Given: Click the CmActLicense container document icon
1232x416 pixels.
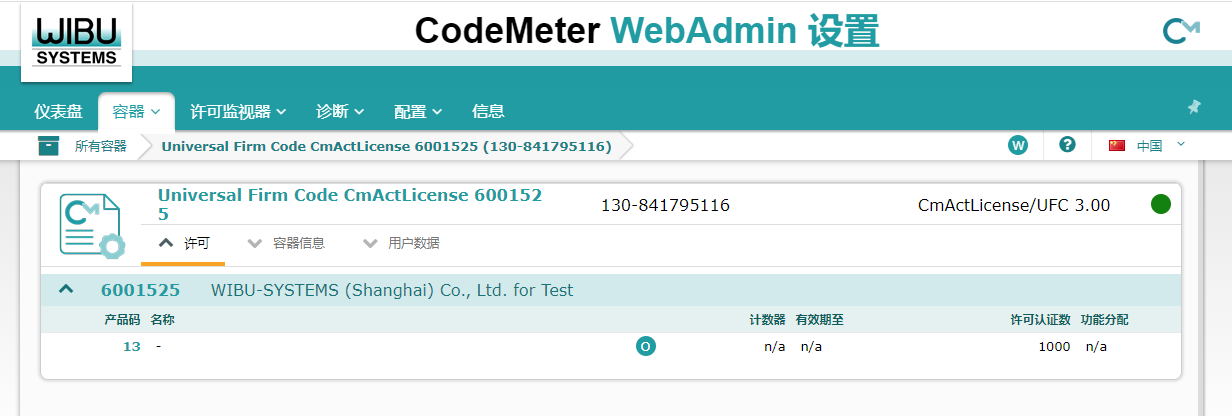Looking at the screenshot, I should (91, 227).
